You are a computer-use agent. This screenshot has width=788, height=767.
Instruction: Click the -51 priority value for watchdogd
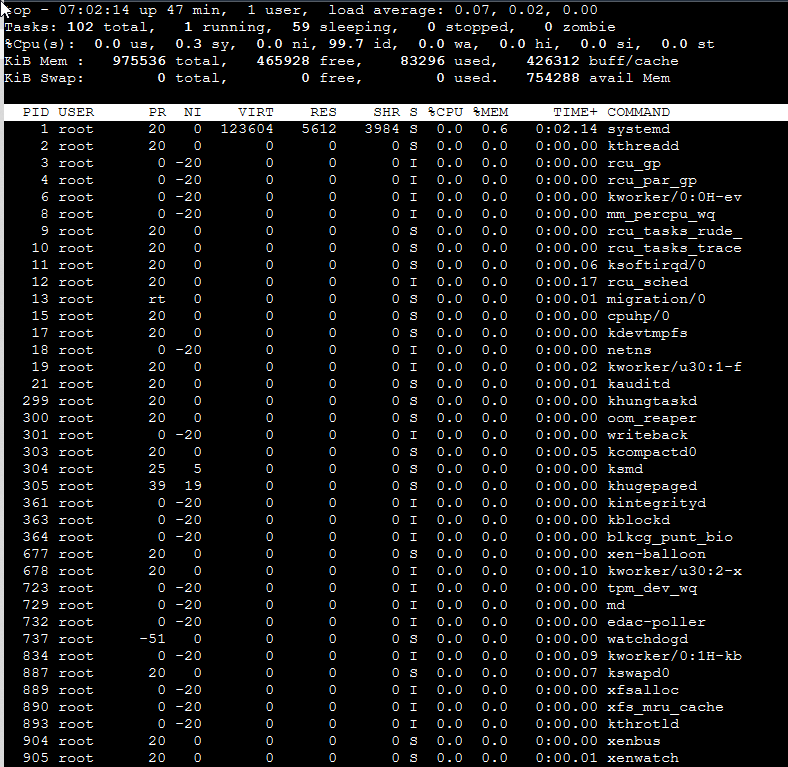point(153,639)
